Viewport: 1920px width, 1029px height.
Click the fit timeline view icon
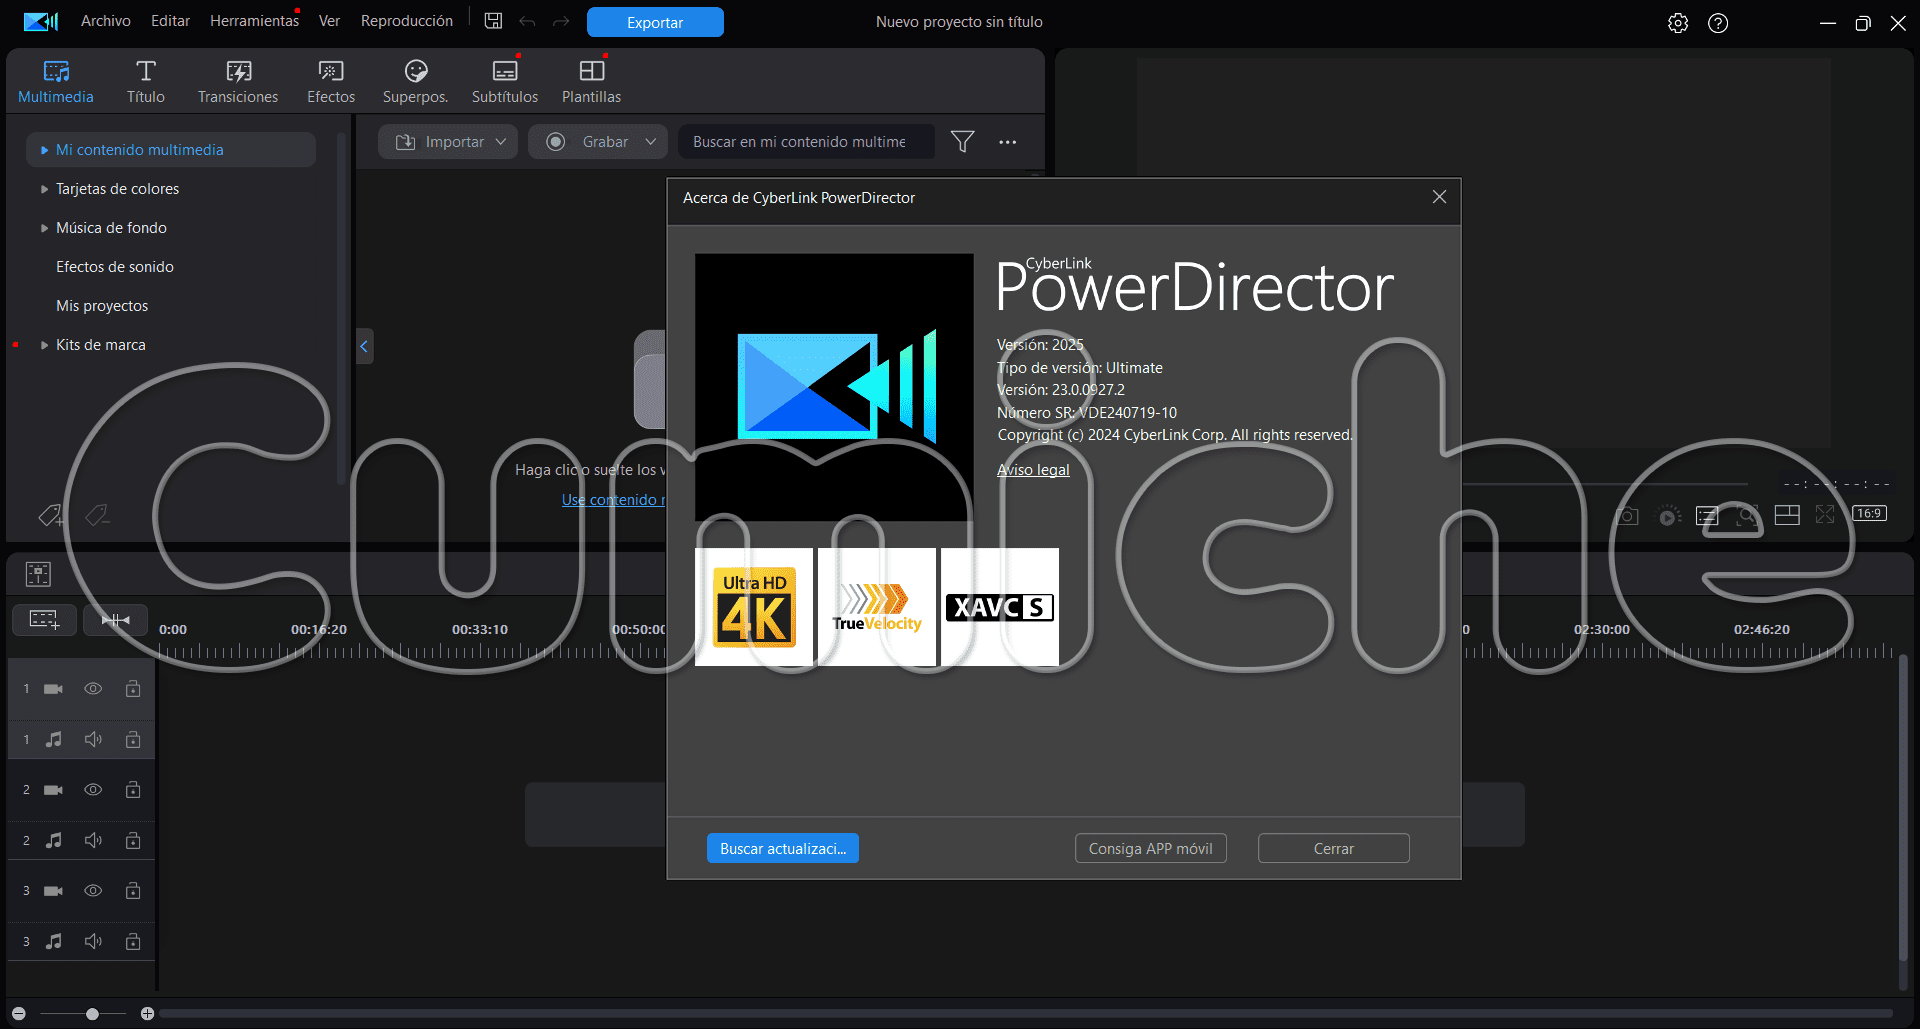click(x=115, y=620)
